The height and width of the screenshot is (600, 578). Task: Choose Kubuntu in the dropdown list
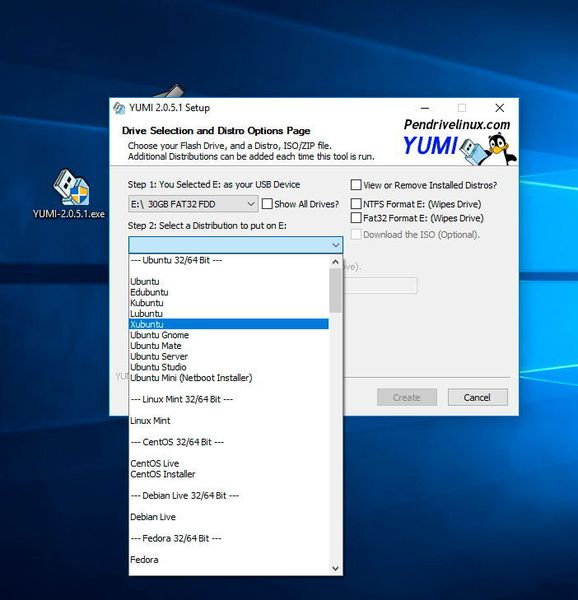229,303
